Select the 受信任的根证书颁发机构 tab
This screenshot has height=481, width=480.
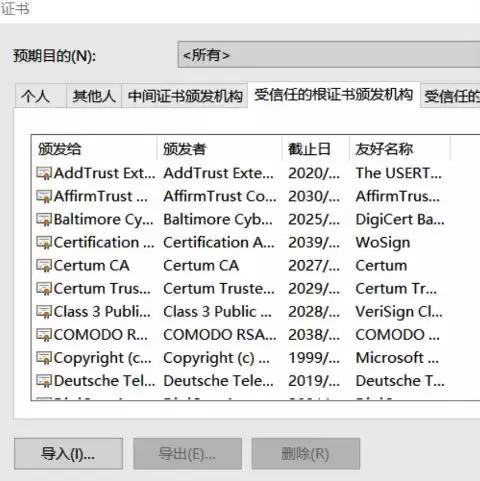click(x=334, y=95)
